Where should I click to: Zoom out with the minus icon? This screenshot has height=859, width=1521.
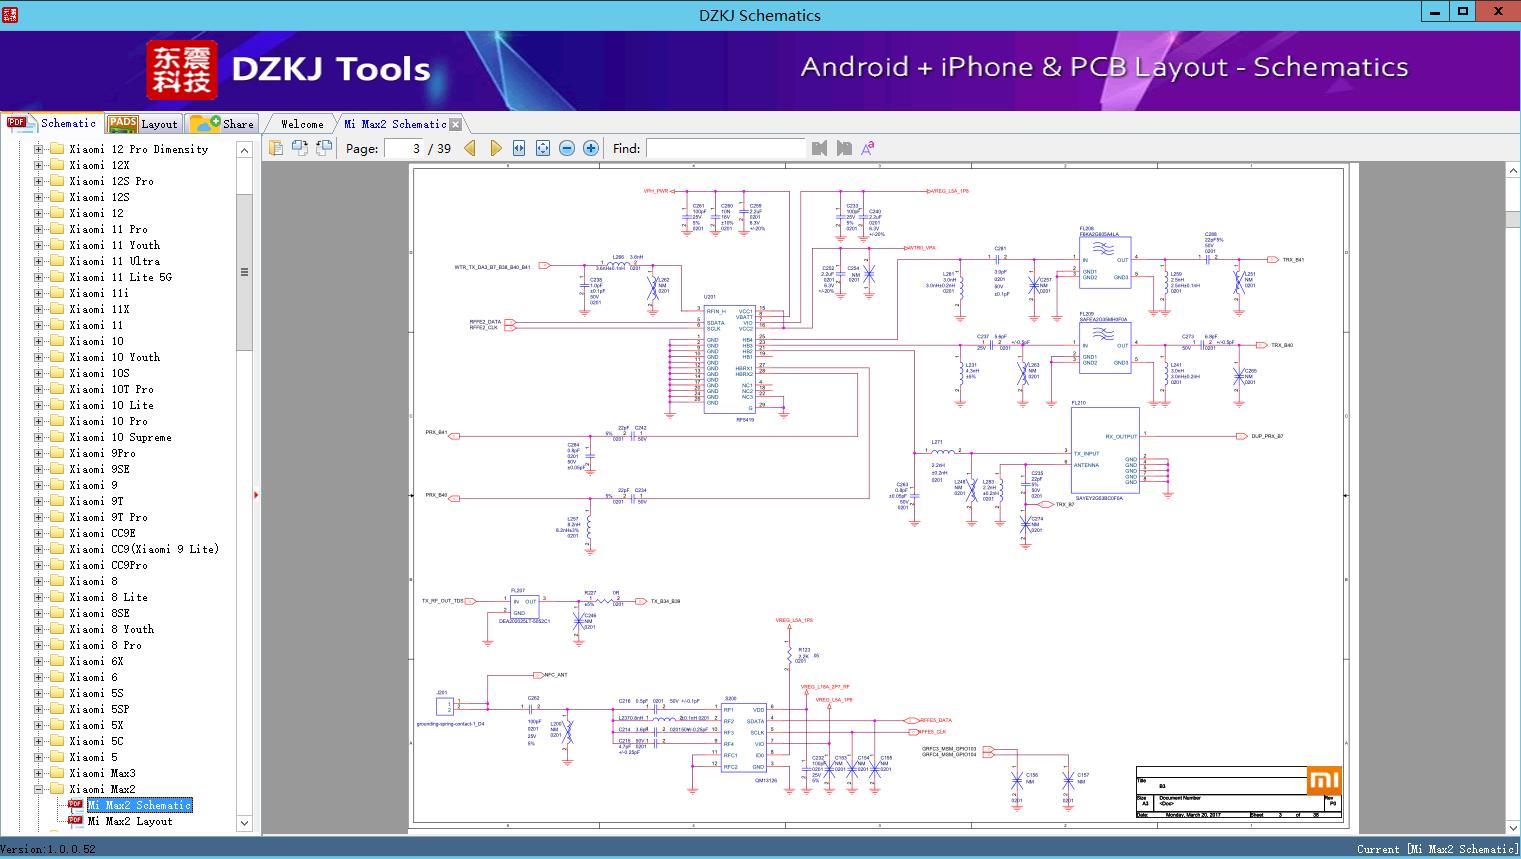[x=567, y=148]
